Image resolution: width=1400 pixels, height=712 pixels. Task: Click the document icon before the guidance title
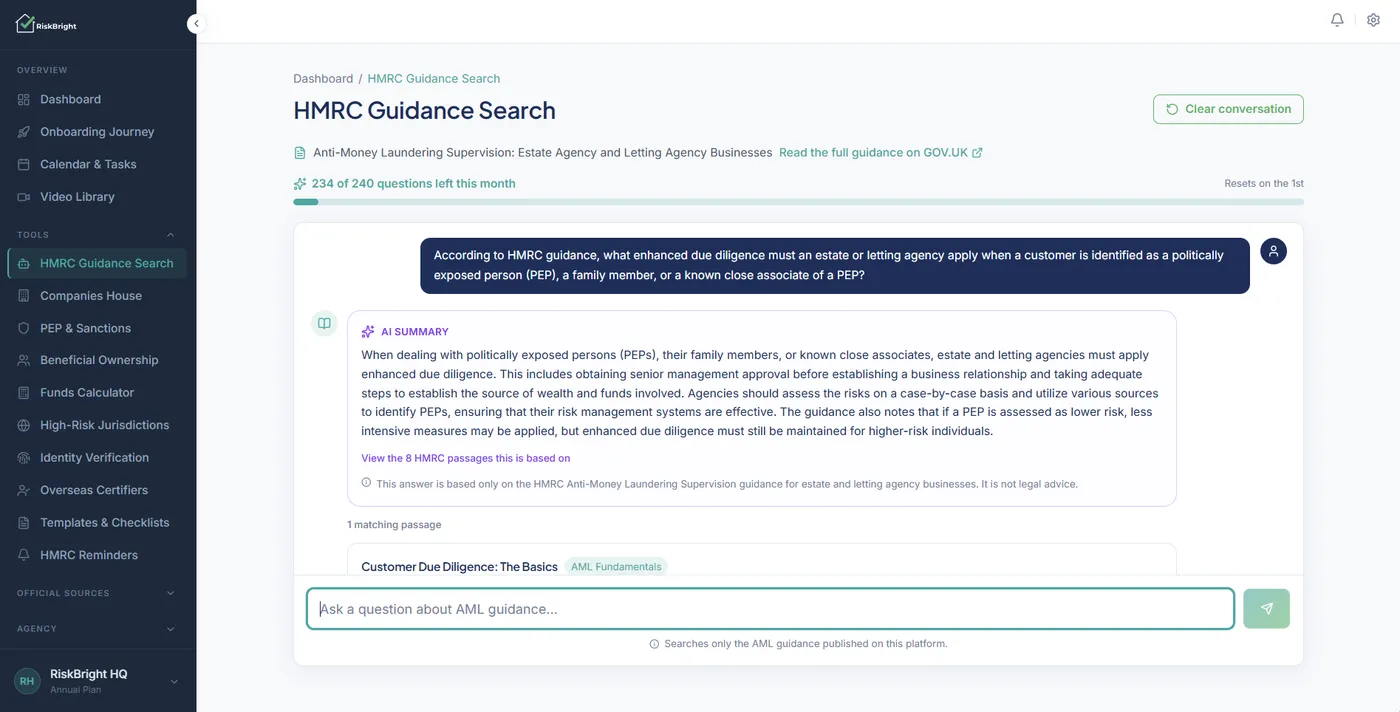click(299, 153)
